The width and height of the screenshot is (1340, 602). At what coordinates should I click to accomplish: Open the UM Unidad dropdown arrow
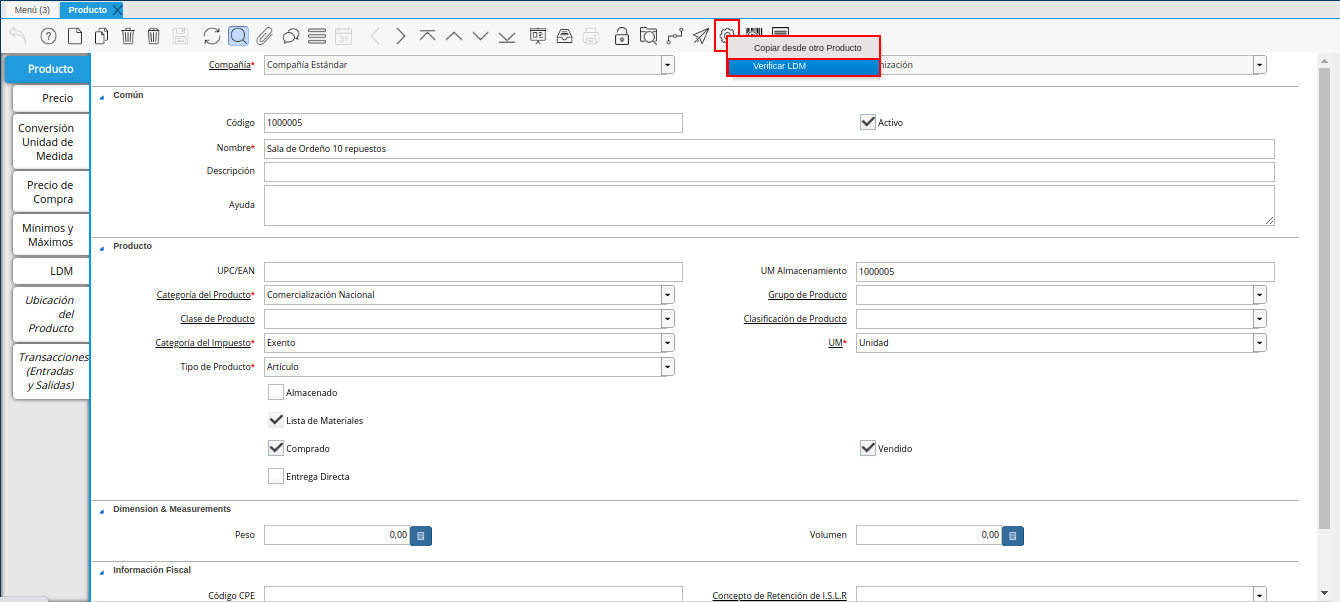pos(1259,343)
